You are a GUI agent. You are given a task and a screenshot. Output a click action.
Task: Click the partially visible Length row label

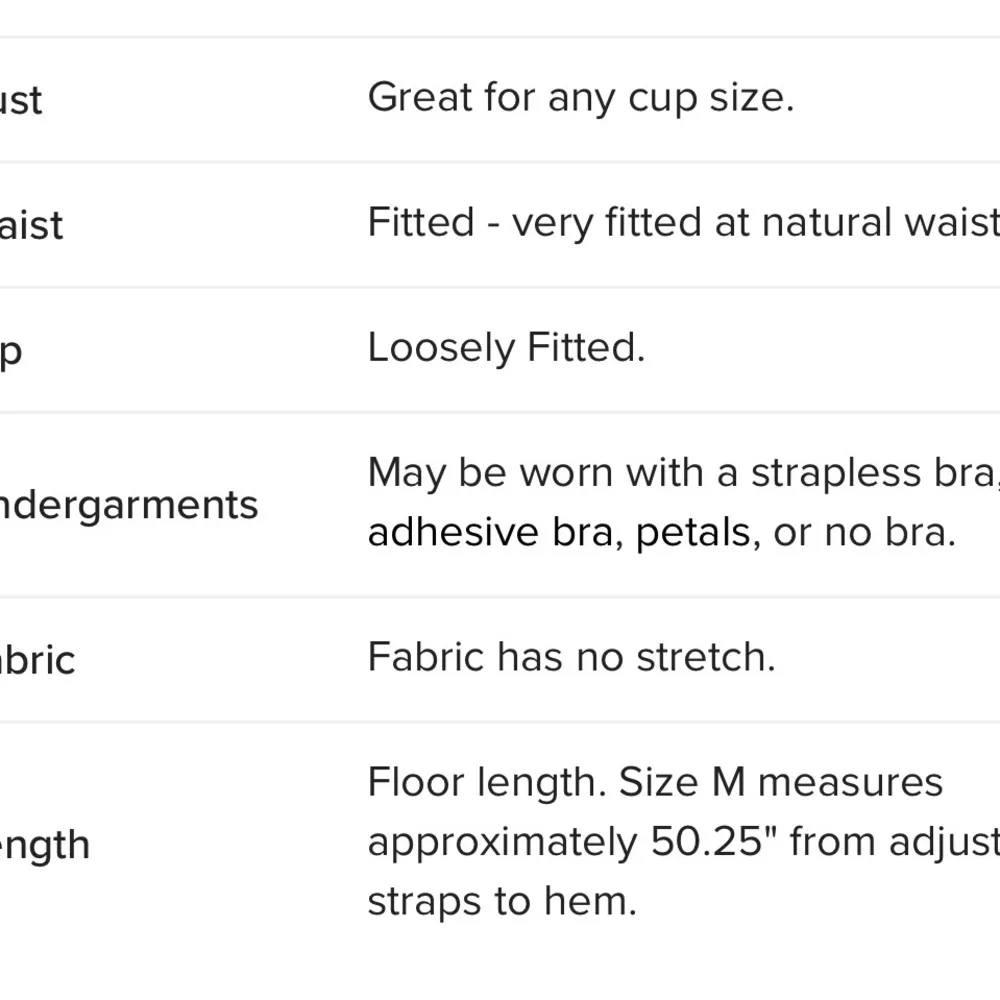45,845
